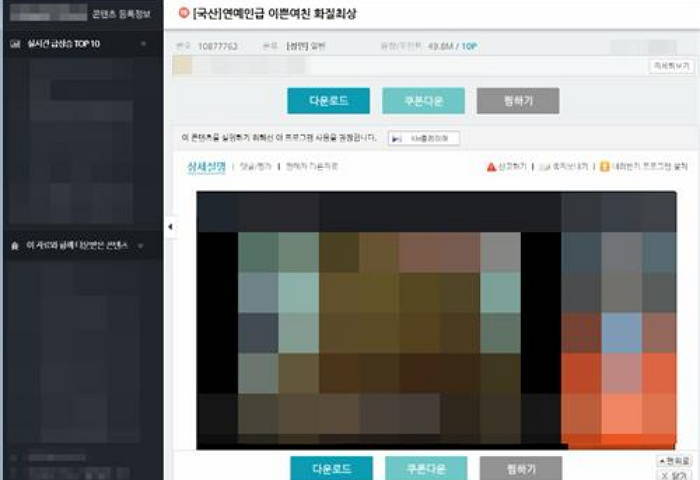This screenshot has width=700, height=480.
Task: Click the home icon beside 이 자료와 함께 다운받은 콘텐츠
Action: [x=15, y=246]
